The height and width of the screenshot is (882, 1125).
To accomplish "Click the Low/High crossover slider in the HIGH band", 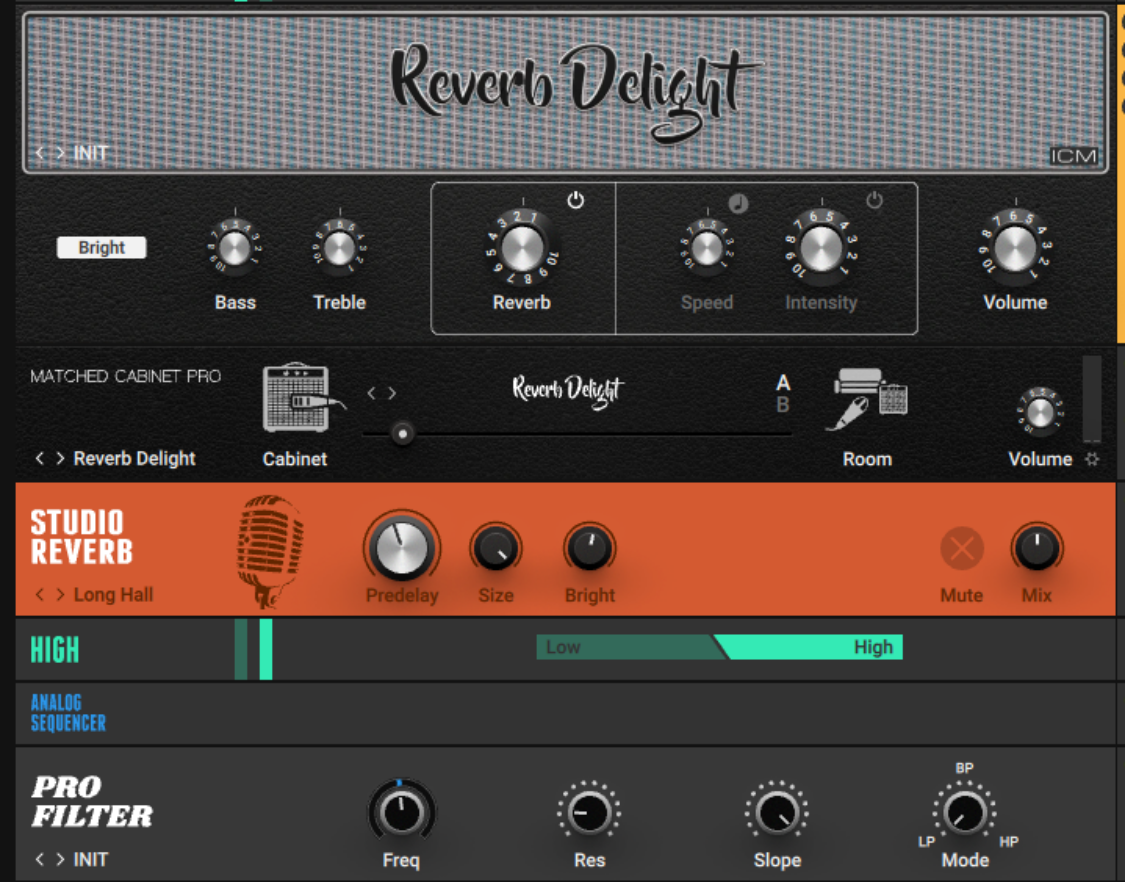I will [x=720, y=647].
